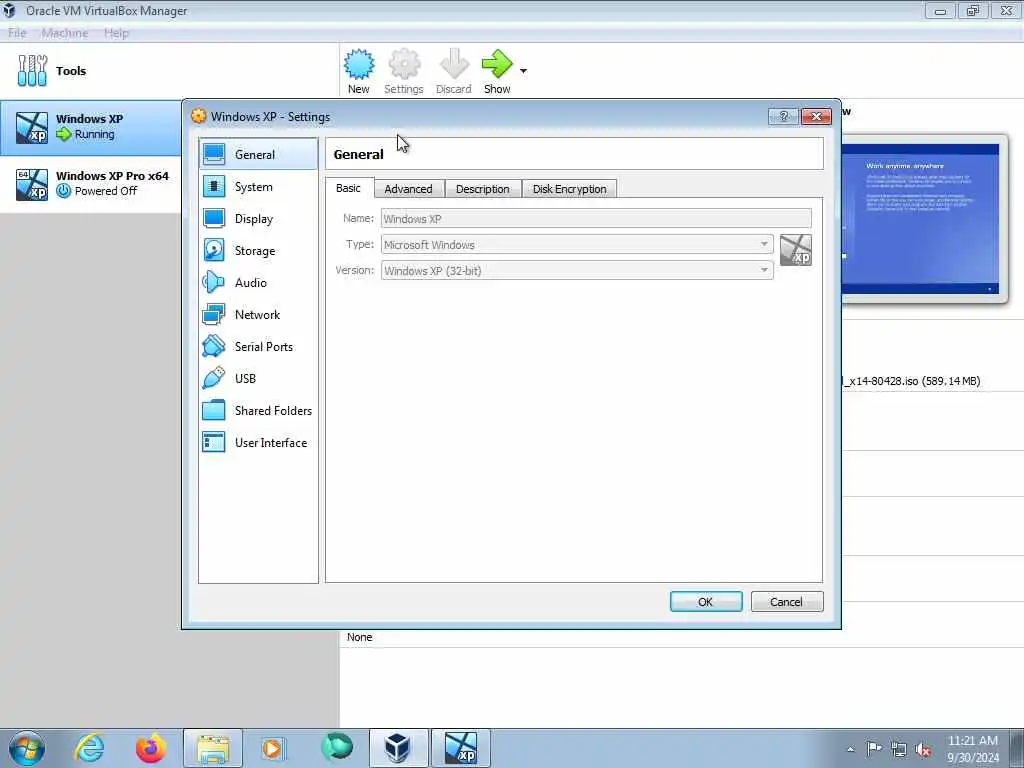1024x768 pixels.
Task: Open the Show button dropdown arrow
Action: coord(523,71)
